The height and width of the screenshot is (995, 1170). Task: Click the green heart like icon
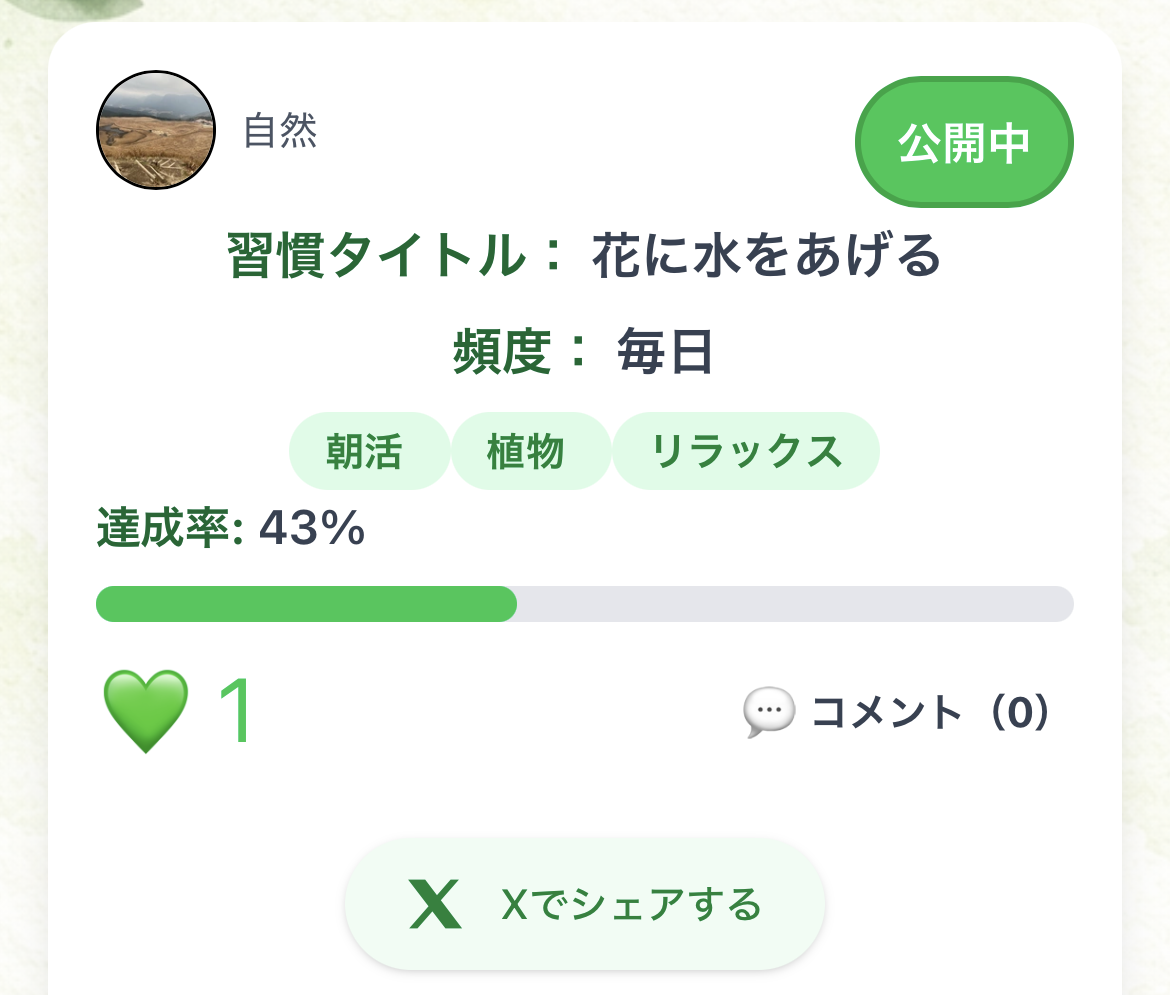coord(146,711)
